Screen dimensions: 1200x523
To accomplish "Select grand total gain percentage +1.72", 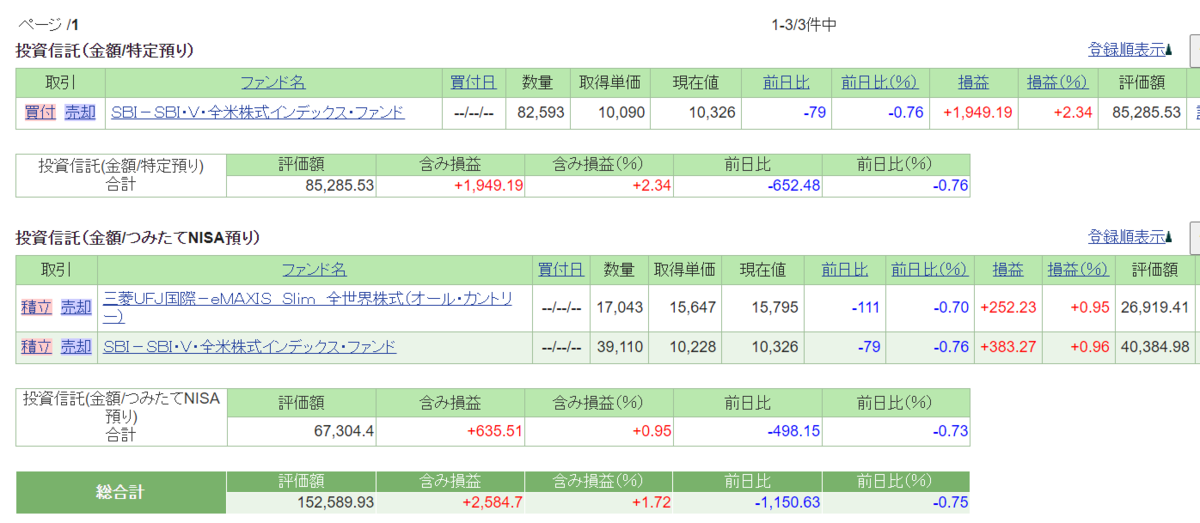I will click(x=651, y=501).
